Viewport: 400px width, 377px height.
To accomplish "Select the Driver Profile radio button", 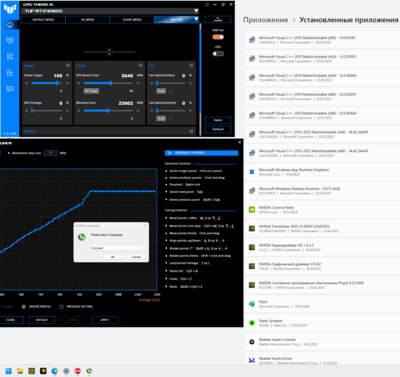I will pos(24,306).
